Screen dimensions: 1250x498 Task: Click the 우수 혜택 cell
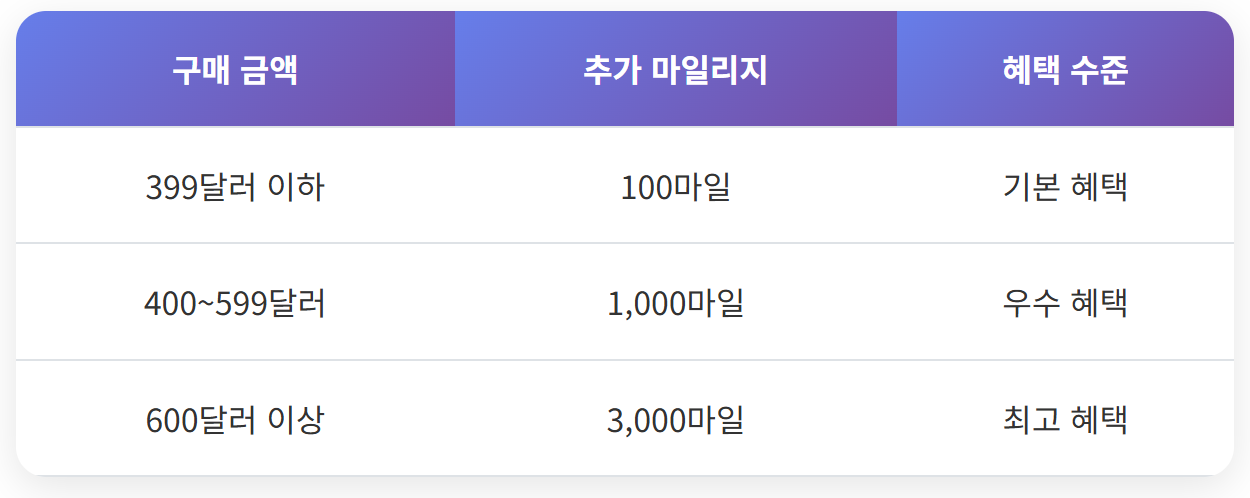[x=1065, y=302]
